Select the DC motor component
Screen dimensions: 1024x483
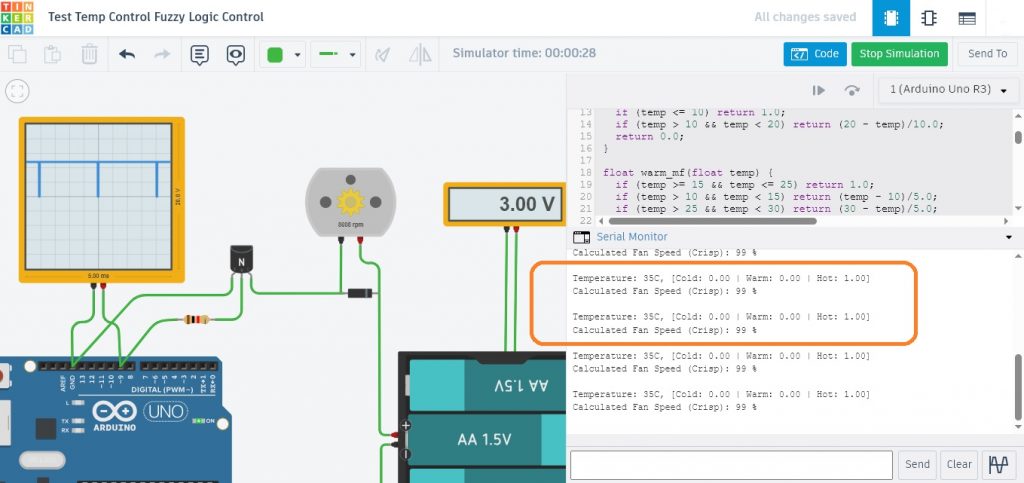(351, 202)
